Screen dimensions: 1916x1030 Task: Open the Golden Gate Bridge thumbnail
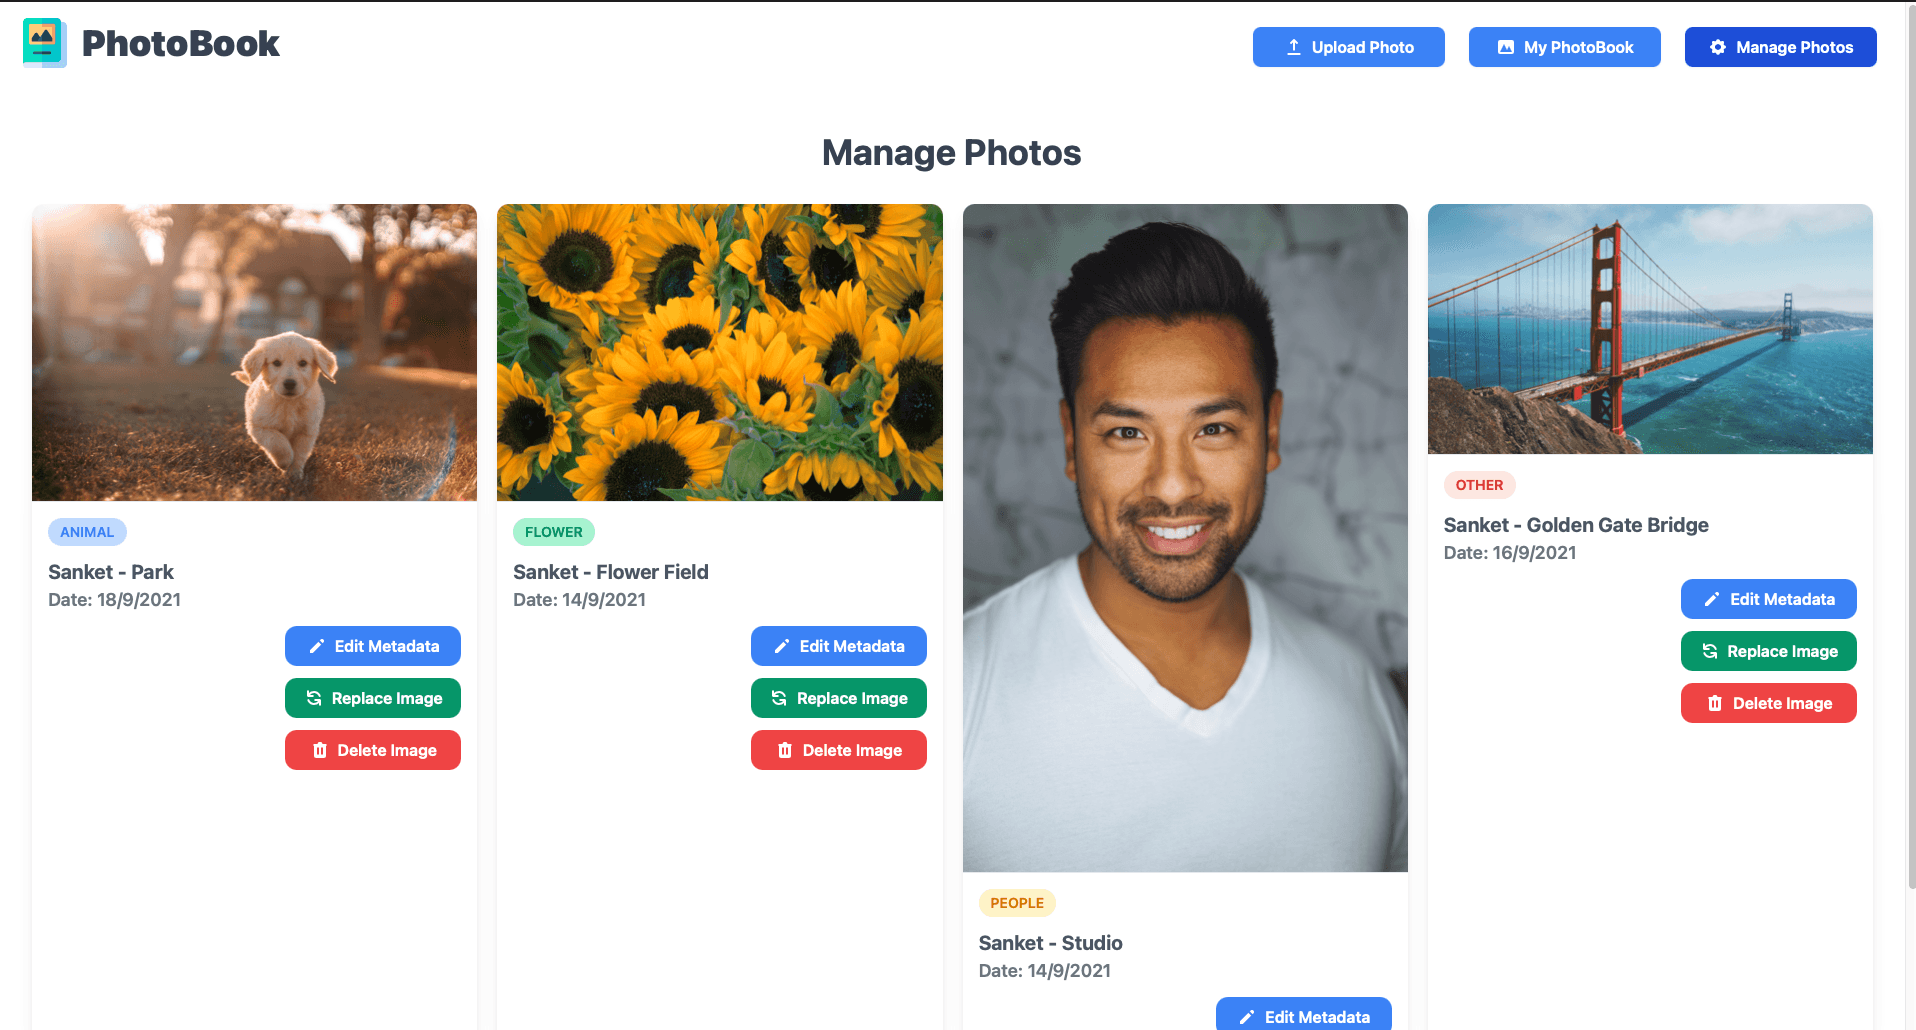click(x=1650, y=329)
